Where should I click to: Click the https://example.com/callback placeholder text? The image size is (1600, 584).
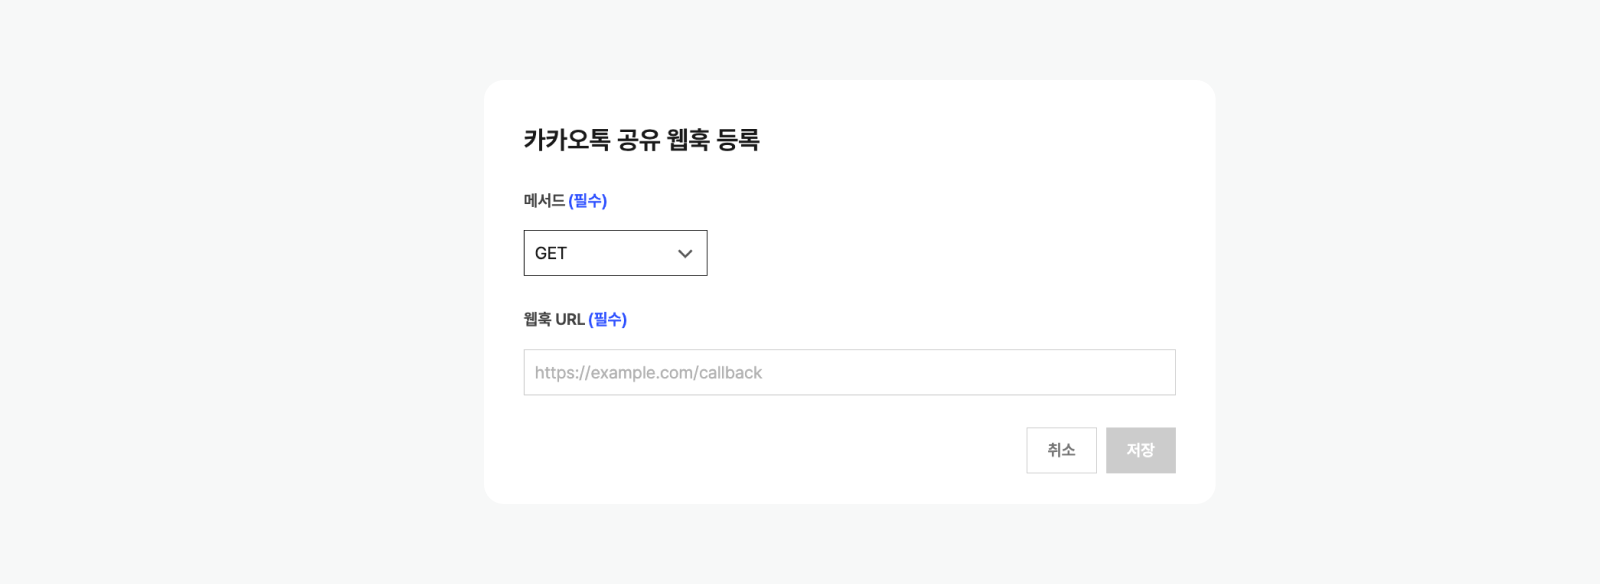pyautogui.click(x=648, y=373)
